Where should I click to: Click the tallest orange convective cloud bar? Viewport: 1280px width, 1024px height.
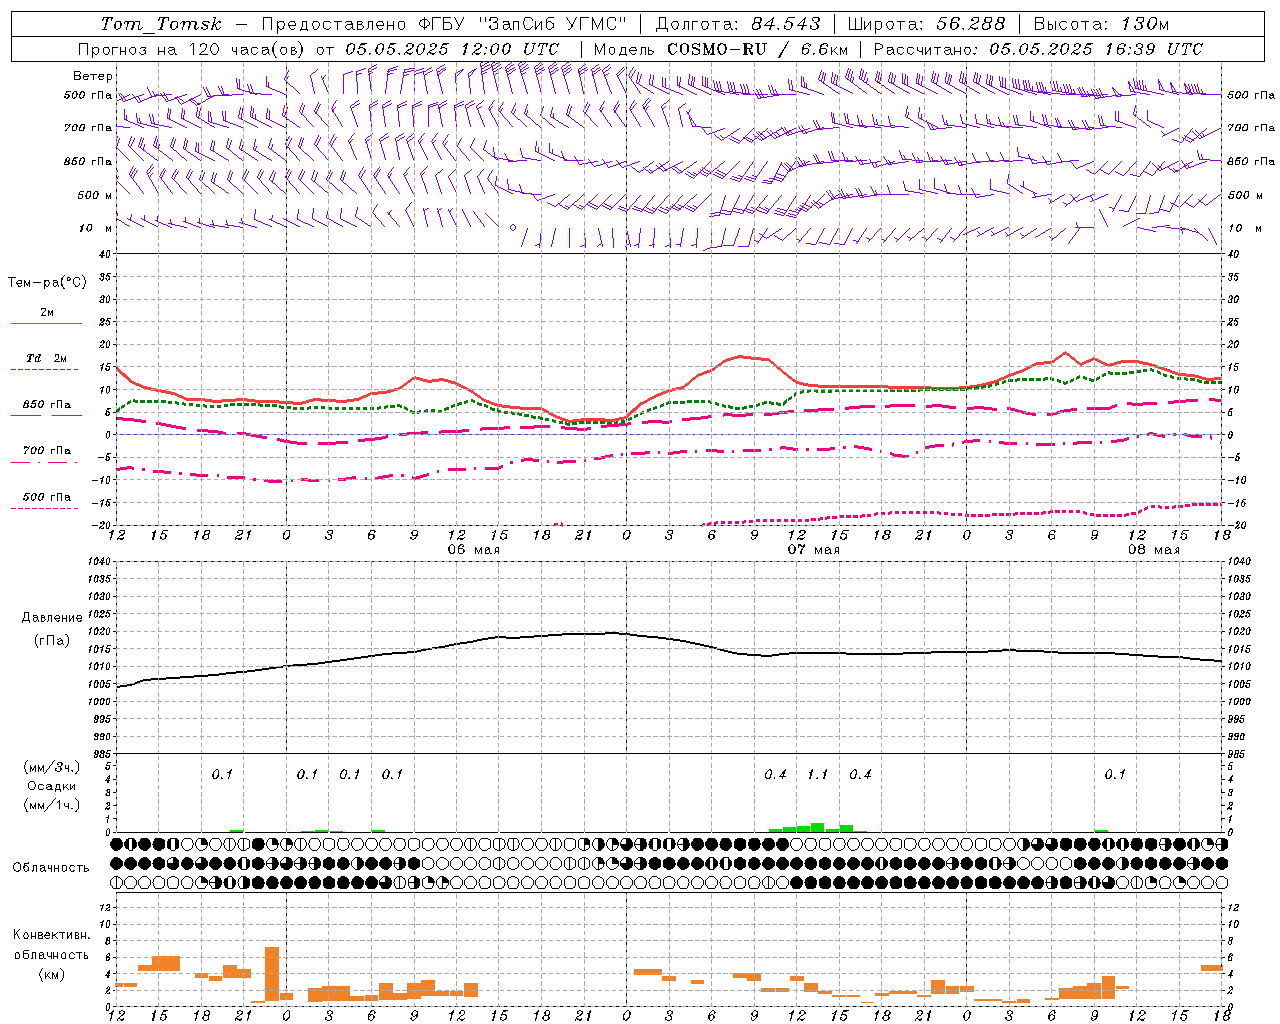coord(272,973)
